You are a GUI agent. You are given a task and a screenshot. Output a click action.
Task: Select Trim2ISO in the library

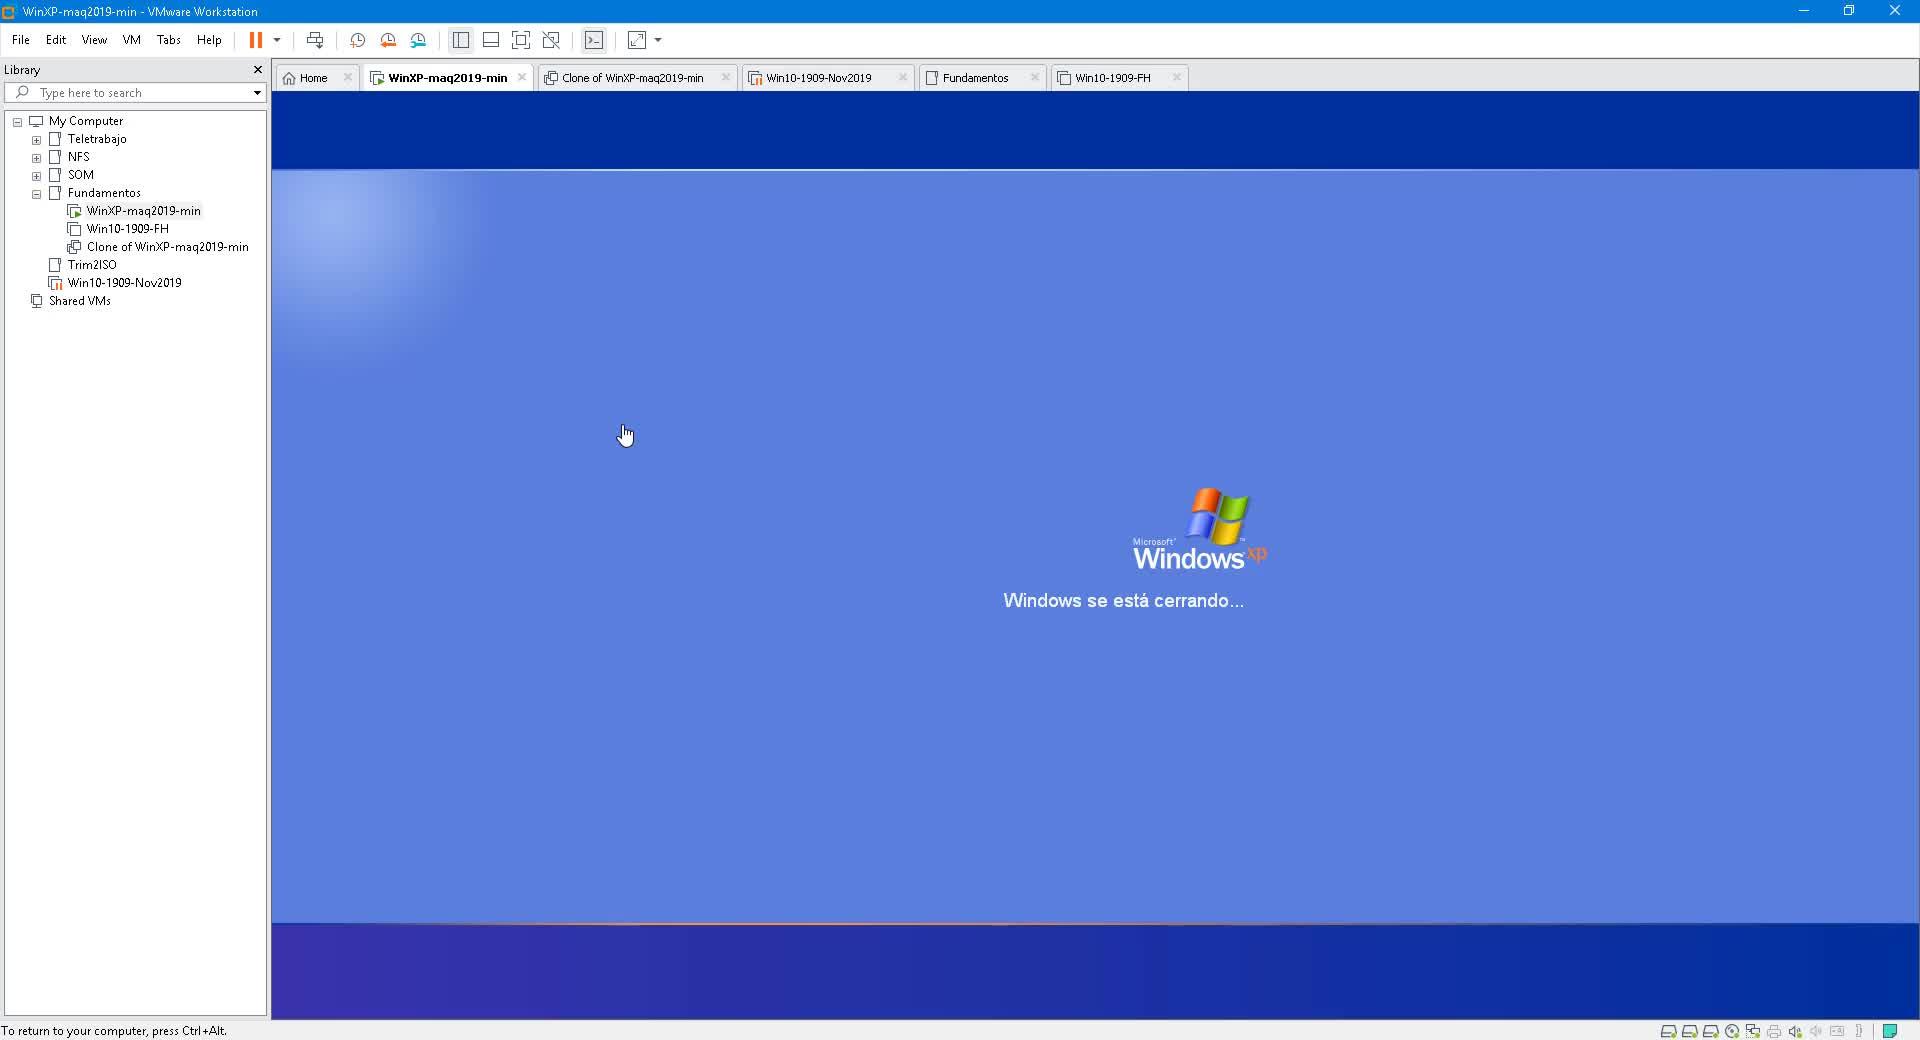coord(92,265)
